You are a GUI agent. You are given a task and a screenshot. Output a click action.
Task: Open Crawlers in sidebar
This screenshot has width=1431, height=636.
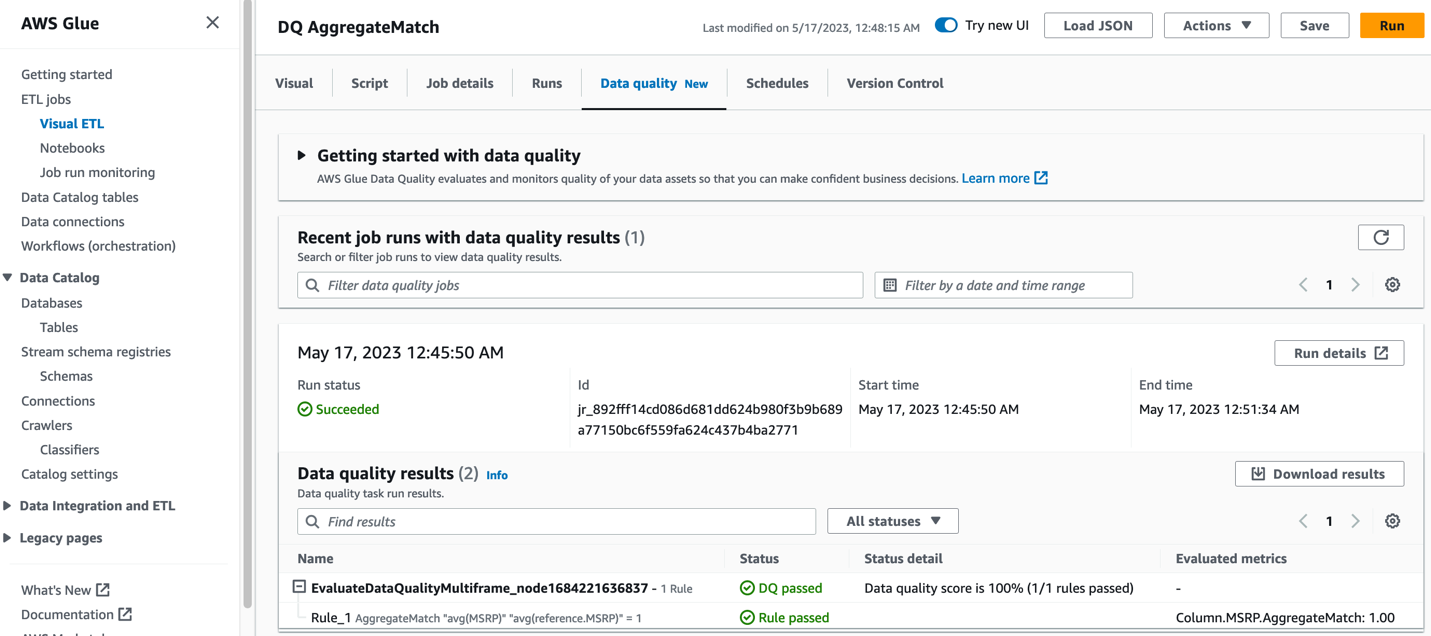47,425
